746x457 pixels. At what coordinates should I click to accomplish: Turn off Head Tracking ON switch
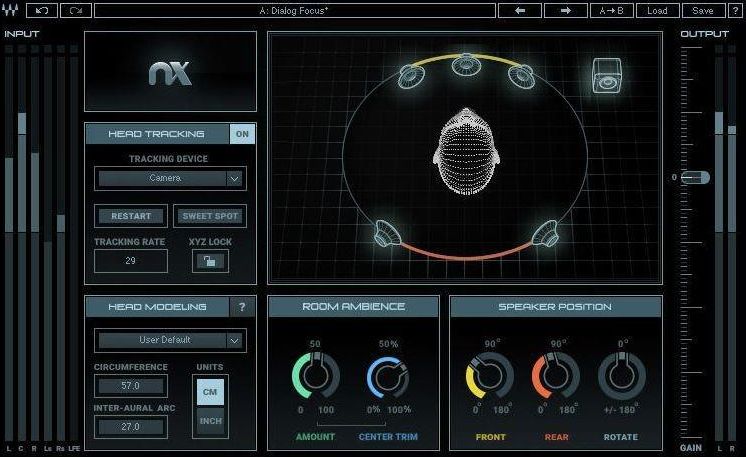[x=242, y=134]
